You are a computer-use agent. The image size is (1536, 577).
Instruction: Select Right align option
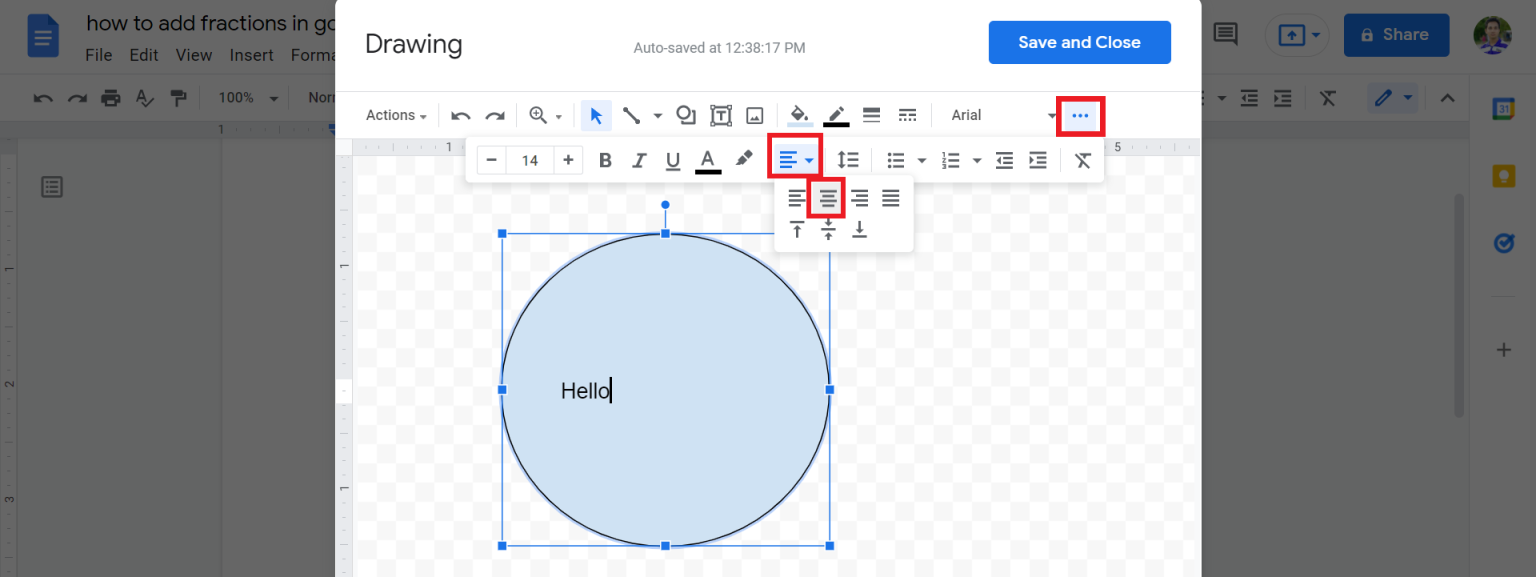click(859, 198)
